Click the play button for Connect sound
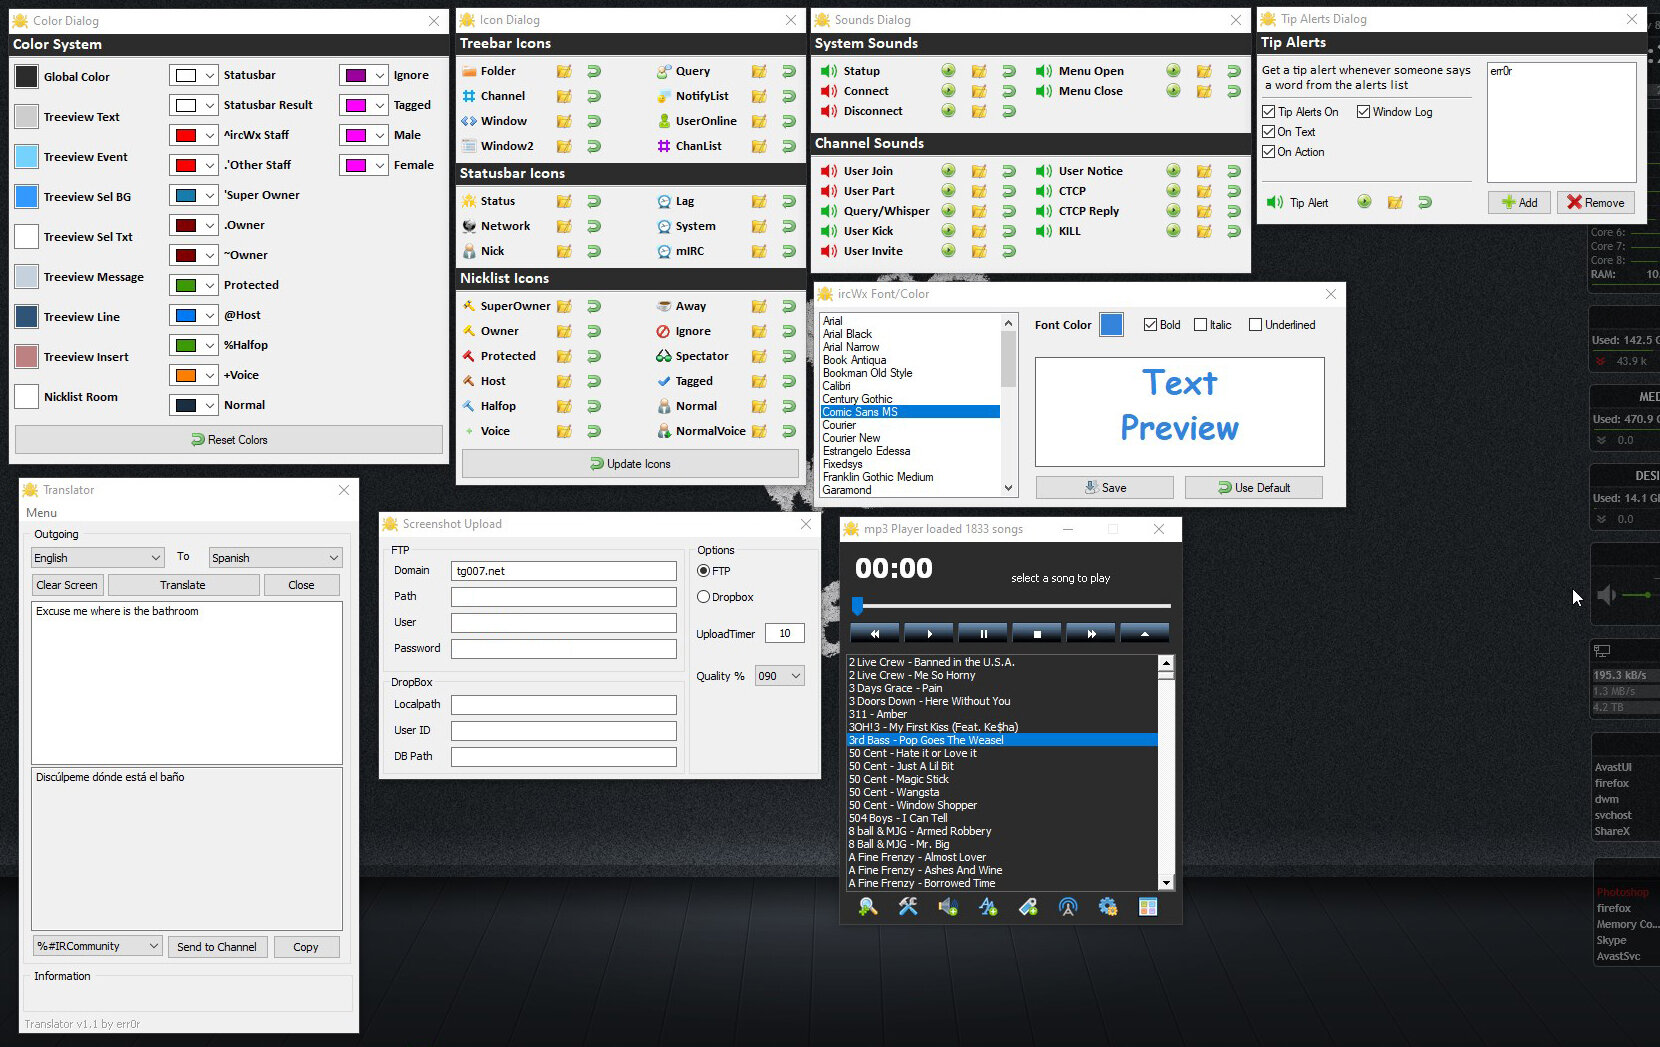This screenshot has width=1660, height=1047. click(948, 91)
